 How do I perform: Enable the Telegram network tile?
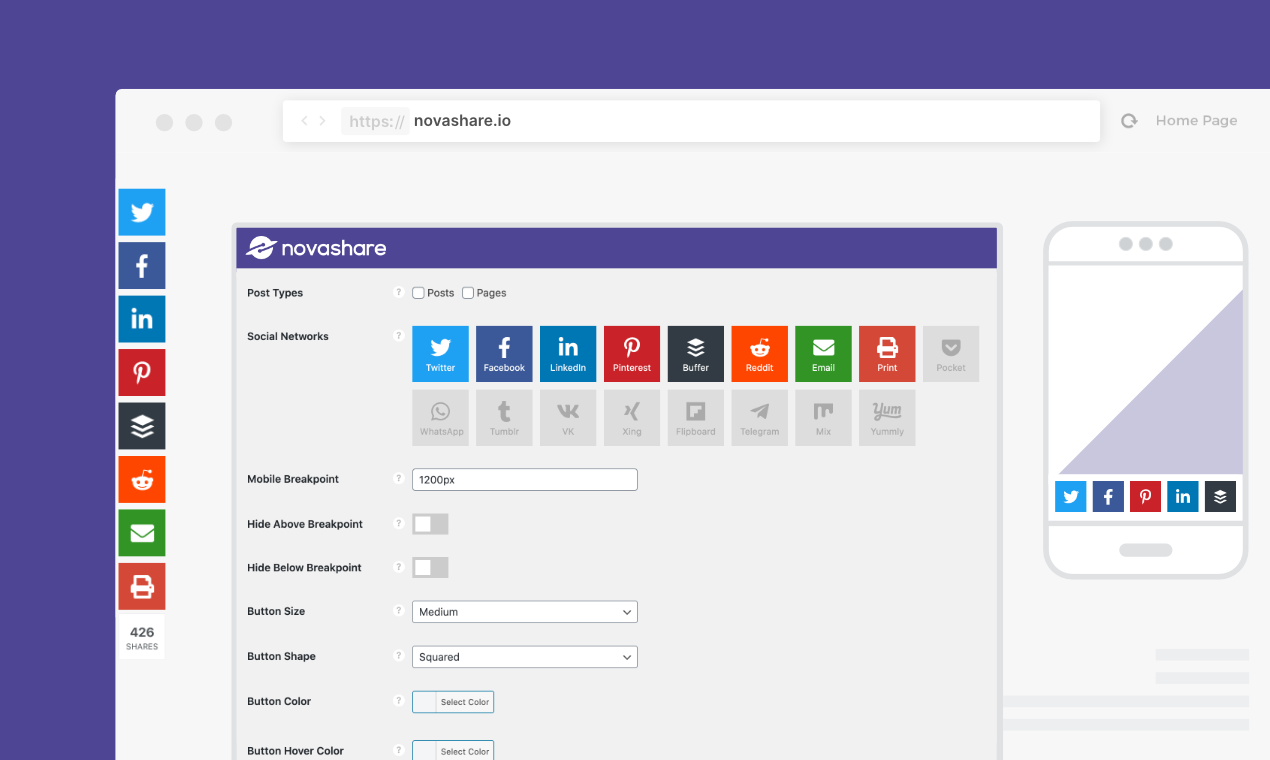pos(760,418)
